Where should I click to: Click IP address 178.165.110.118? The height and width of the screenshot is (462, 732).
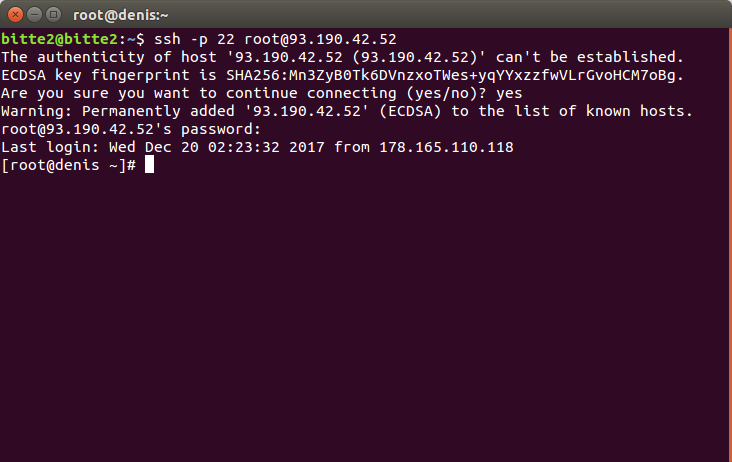[x=446, y=147]
